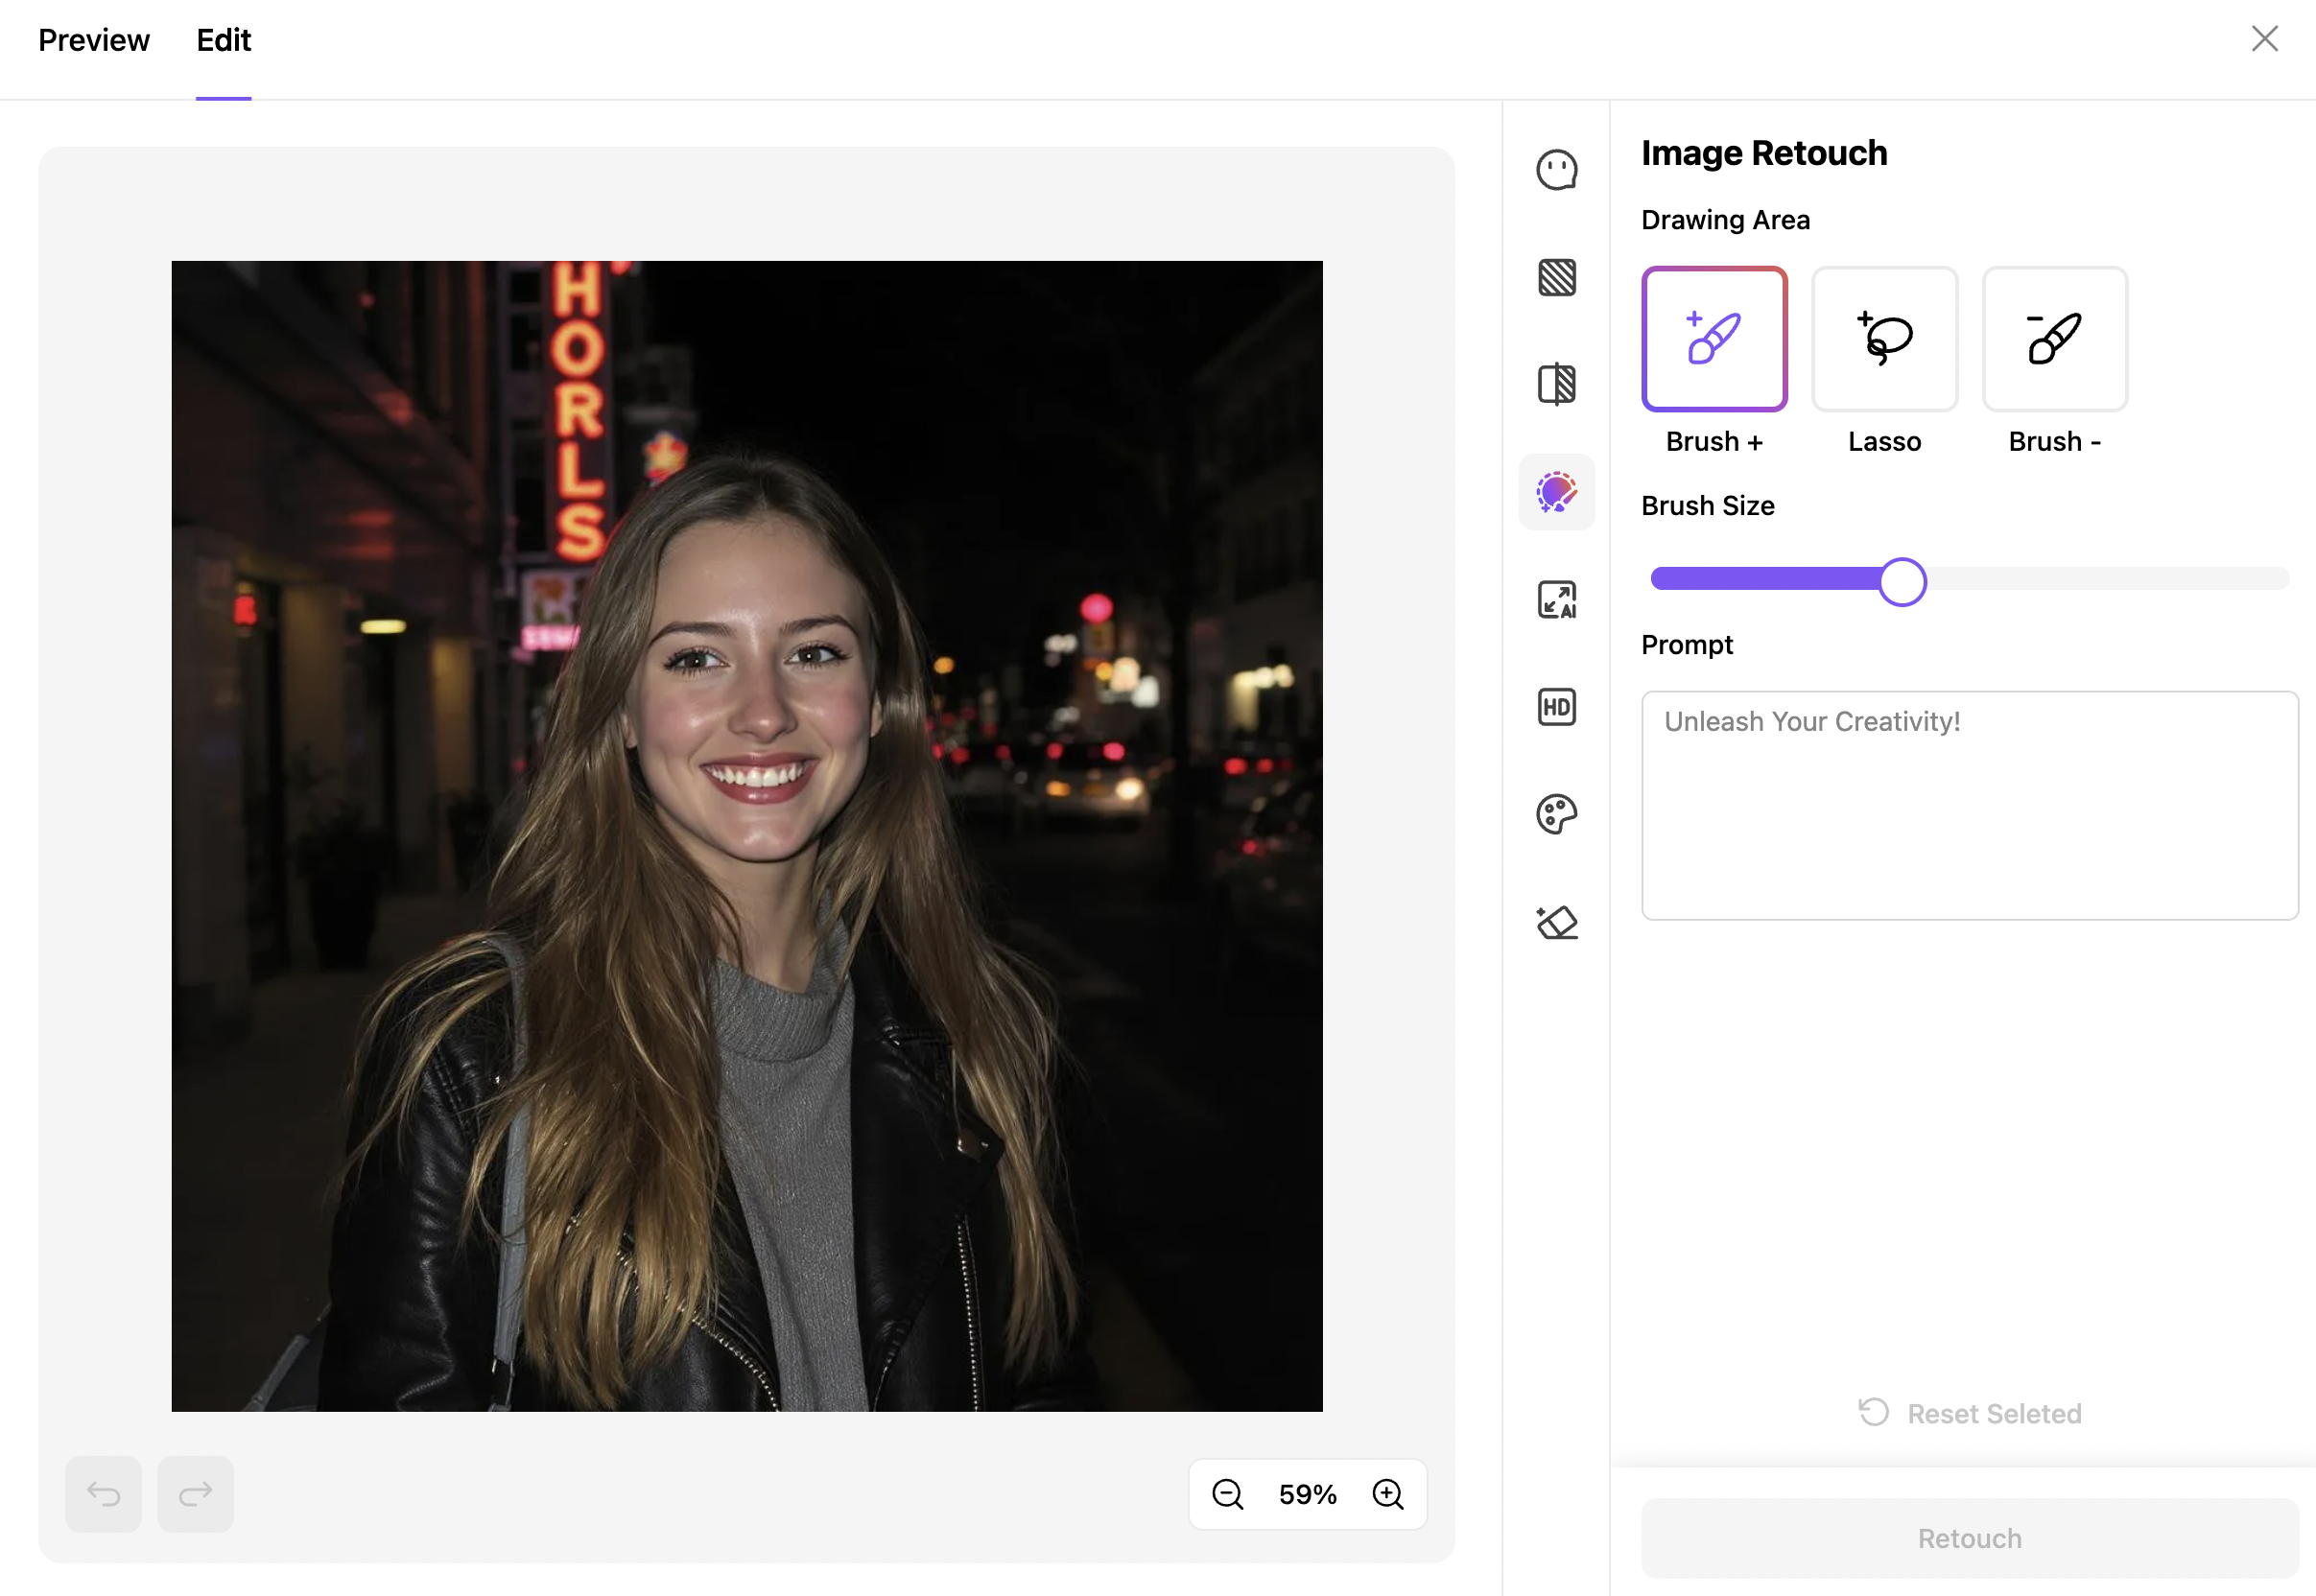Open the face swap tool icon
This screenshot has width=2316, height=1596.
click(1556, 170)
